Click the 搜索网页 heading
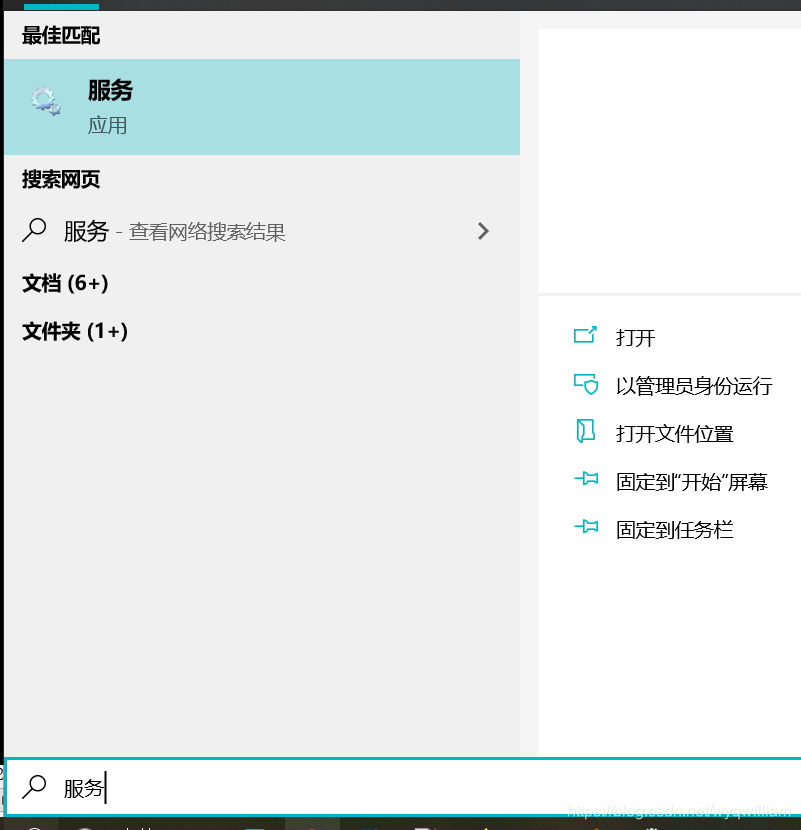Image resolution: width=801 pixels, height=830 pixels. click(x=61, y=179)
